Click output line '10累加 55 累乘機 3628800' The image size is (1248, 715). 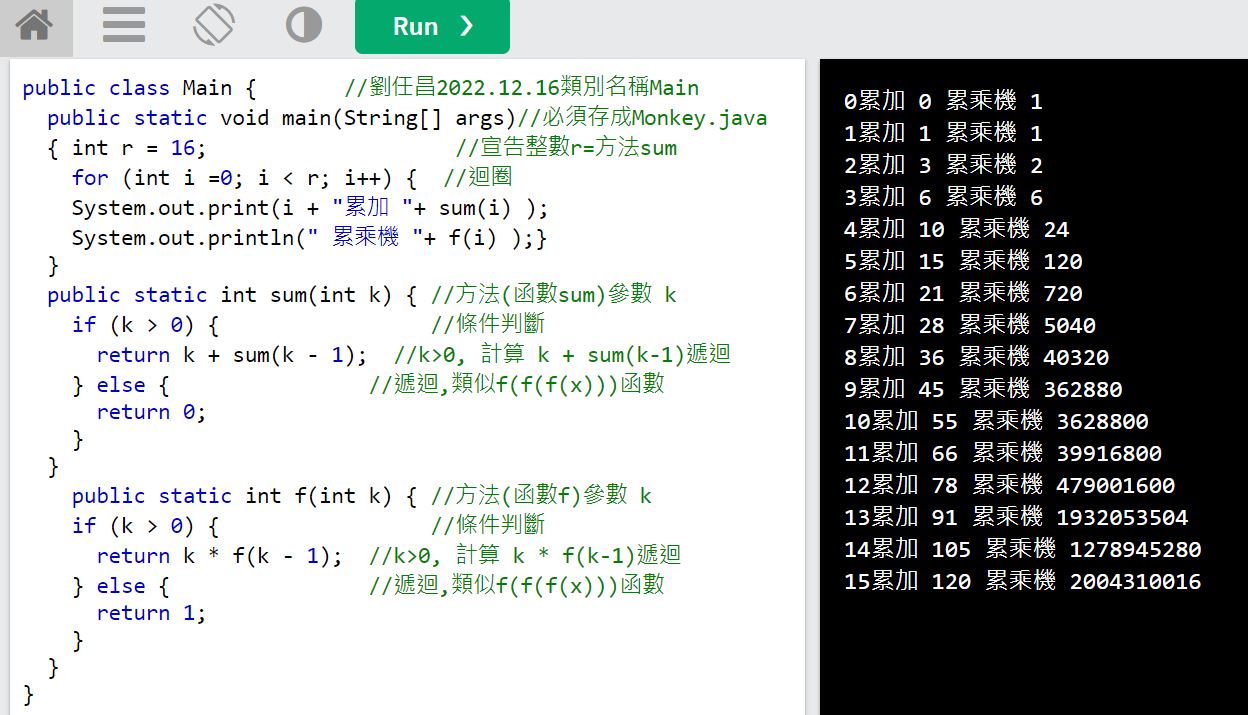tap(996, 421)
